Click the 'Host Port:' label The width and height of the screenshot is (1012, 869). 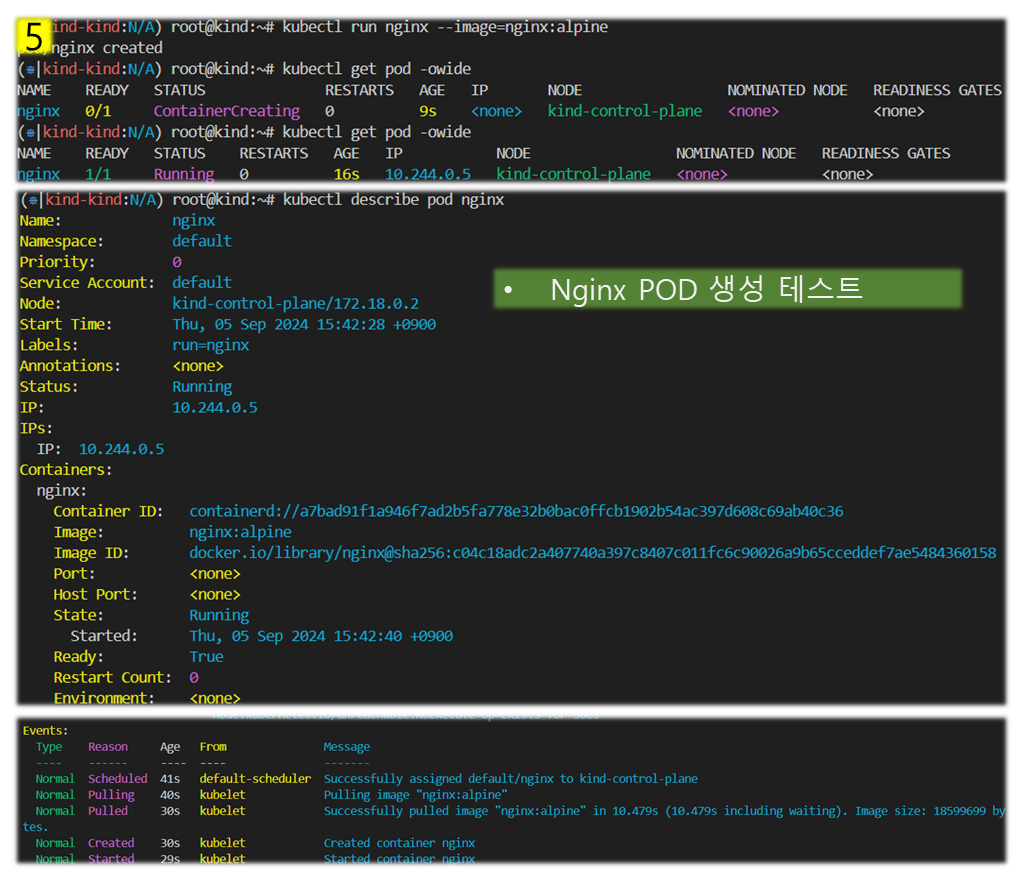coord(96,594)
